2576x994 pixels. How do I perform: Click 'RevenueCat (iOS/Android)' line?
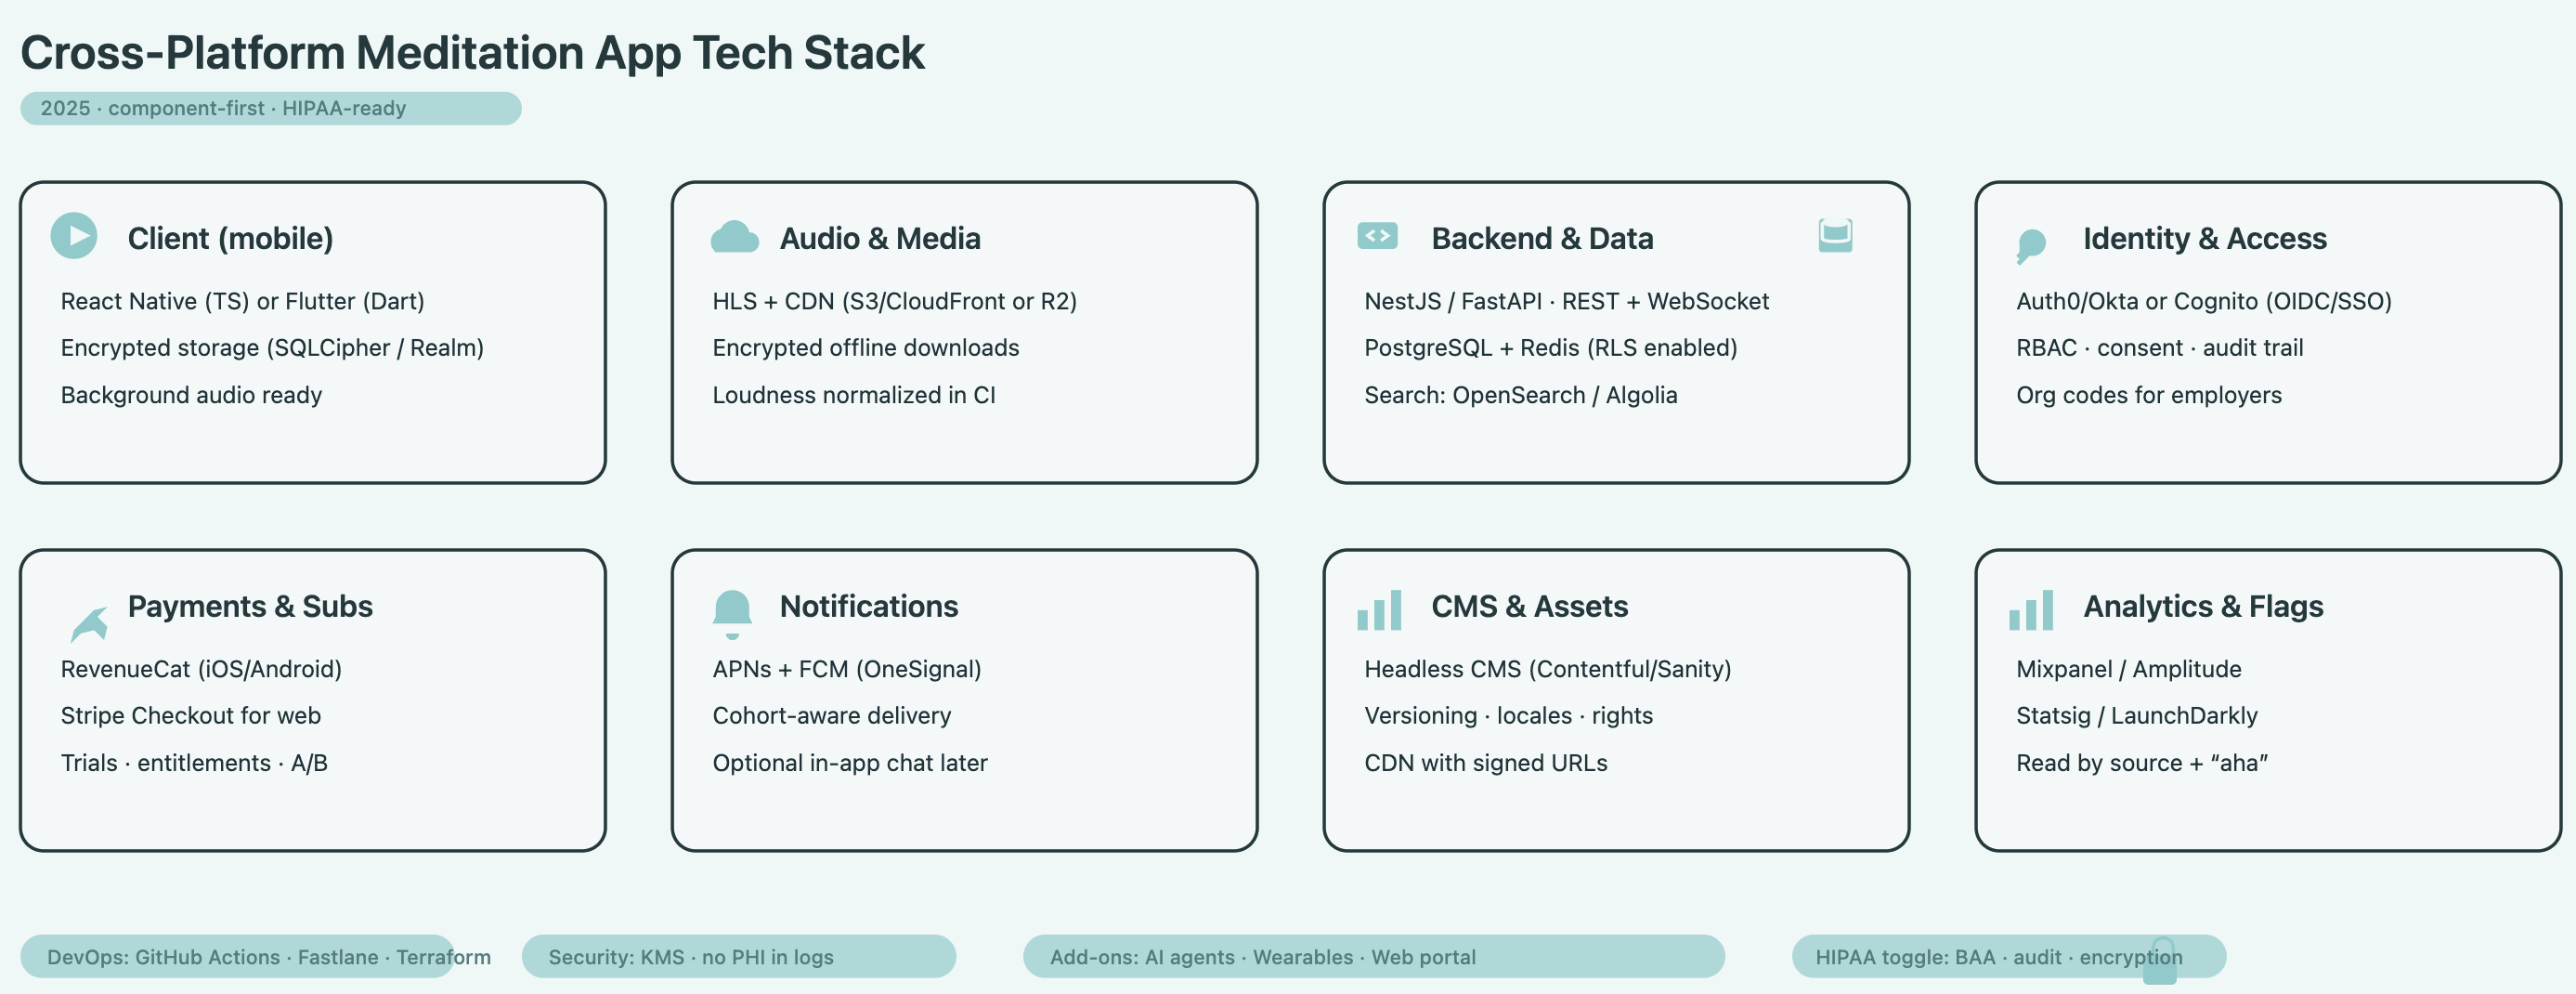pos(201,669)
